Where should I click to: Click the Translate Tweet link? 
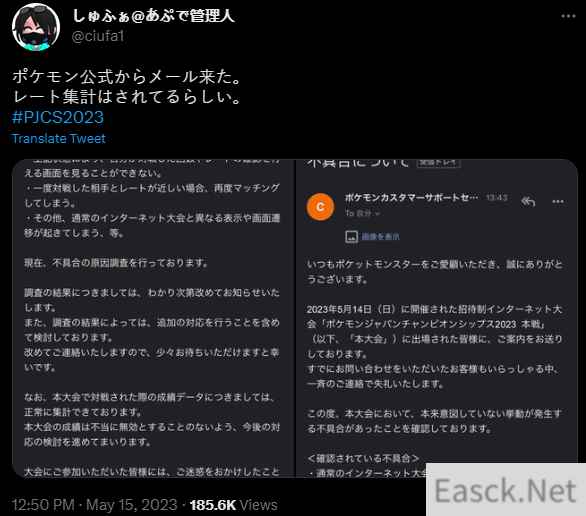coord(59,139)
